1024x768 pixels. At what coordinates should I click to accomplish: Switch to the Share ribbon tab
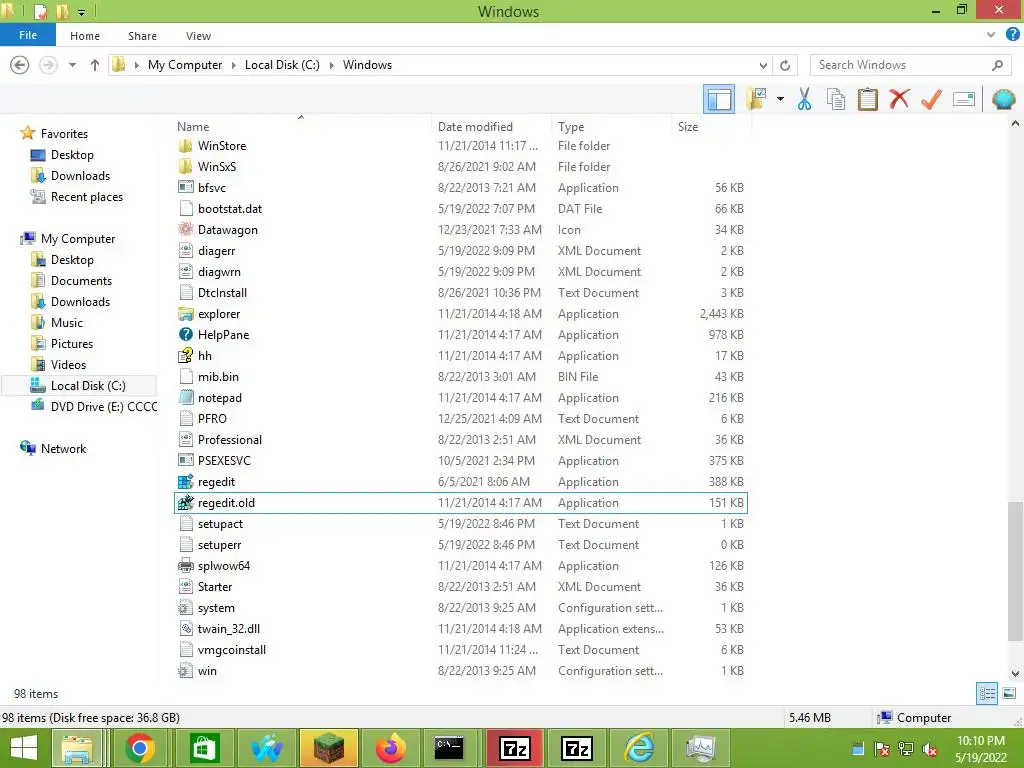point(142,36)
